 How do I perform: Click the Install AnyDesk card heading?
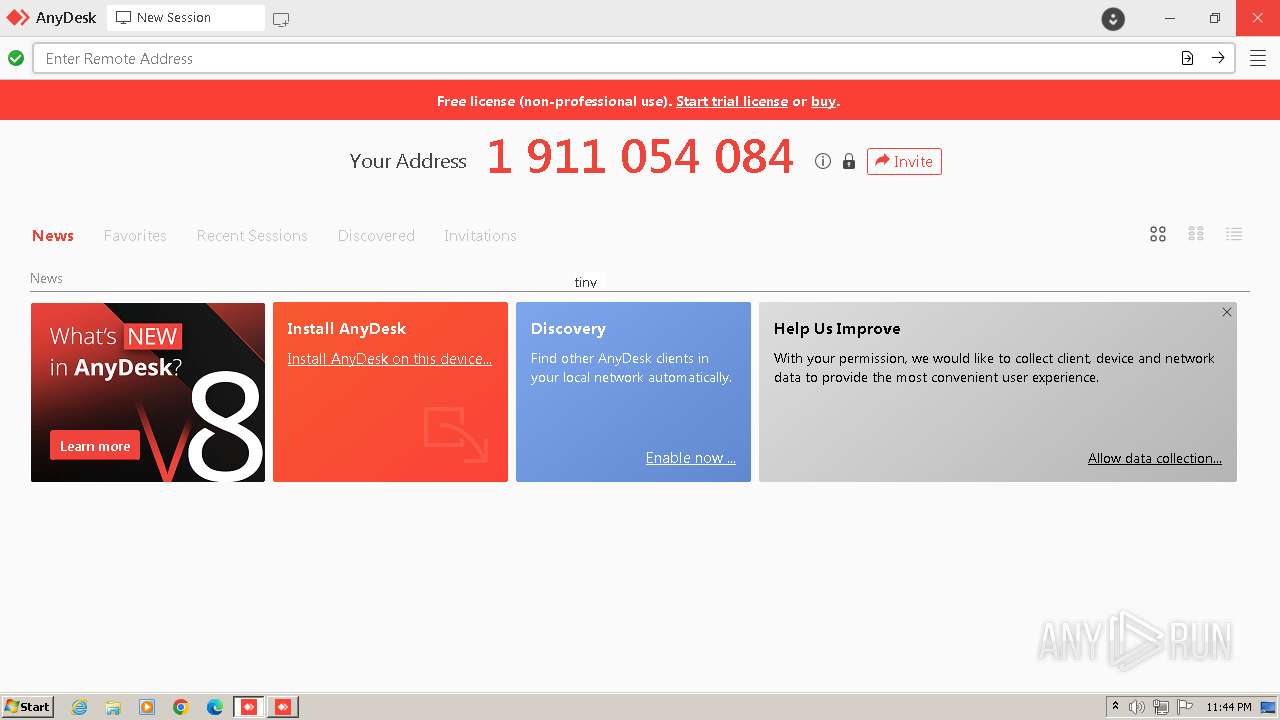click(x=346, y=328)
